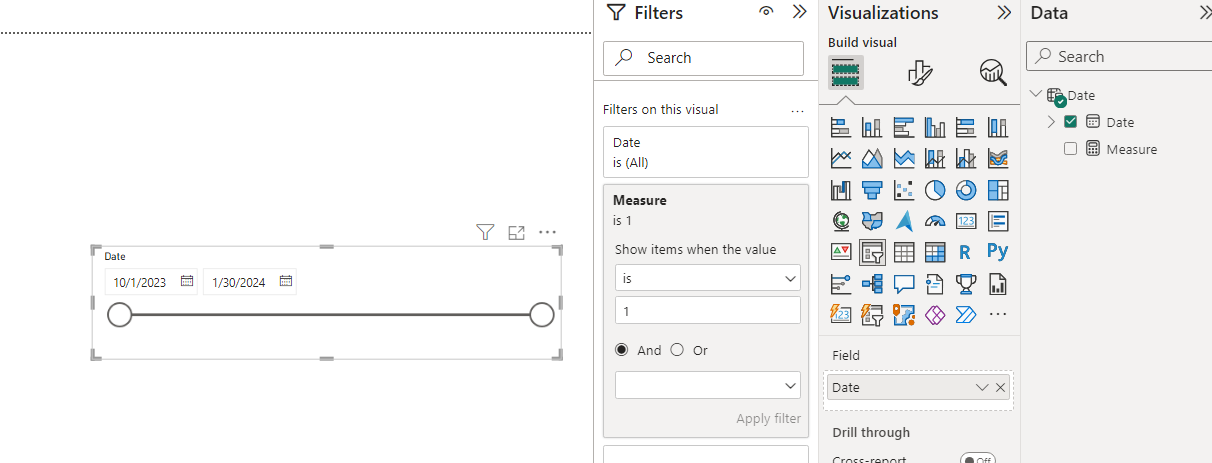Select the Python visual
Image resolution: width=1212 pixels, height=463 pixels.
pyautogui.click(x=998, y=252)
